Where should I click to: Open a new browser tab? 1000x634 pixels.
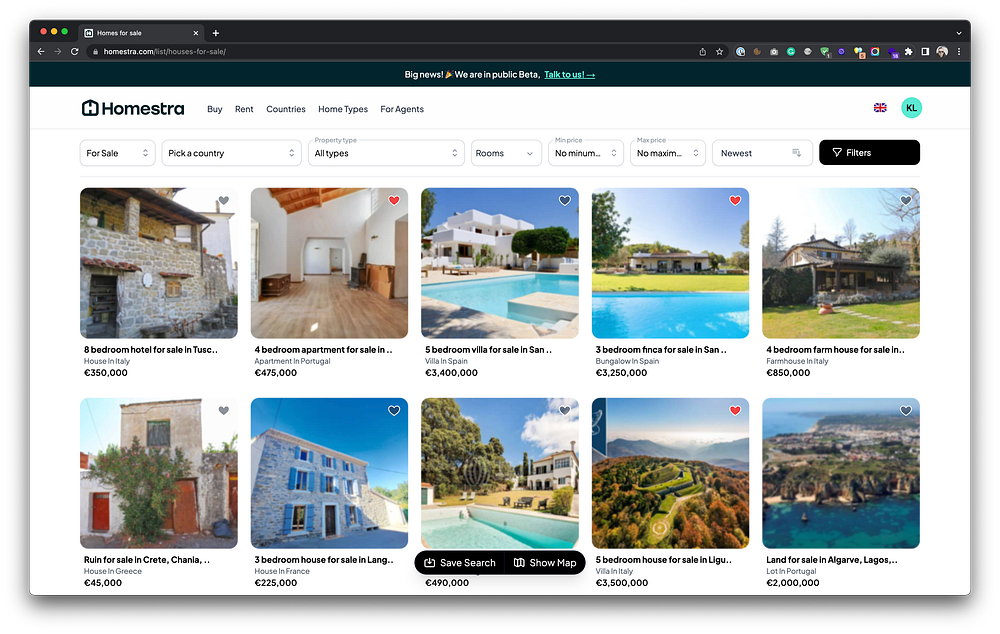click(x=216, y=33)
